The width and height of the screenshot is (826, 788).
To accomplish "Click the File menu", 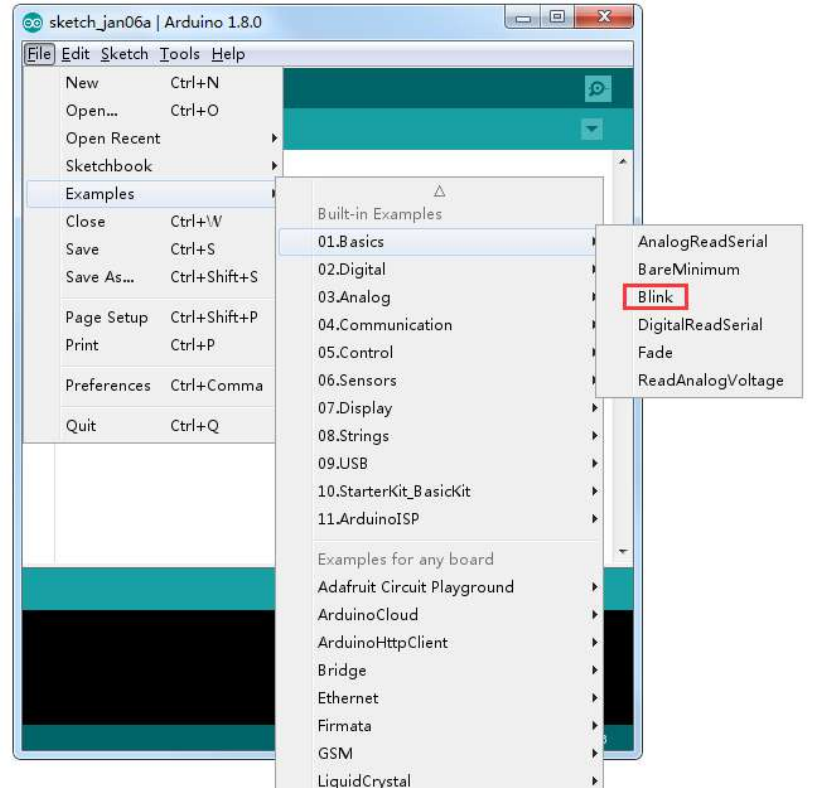I will (39, 54).
